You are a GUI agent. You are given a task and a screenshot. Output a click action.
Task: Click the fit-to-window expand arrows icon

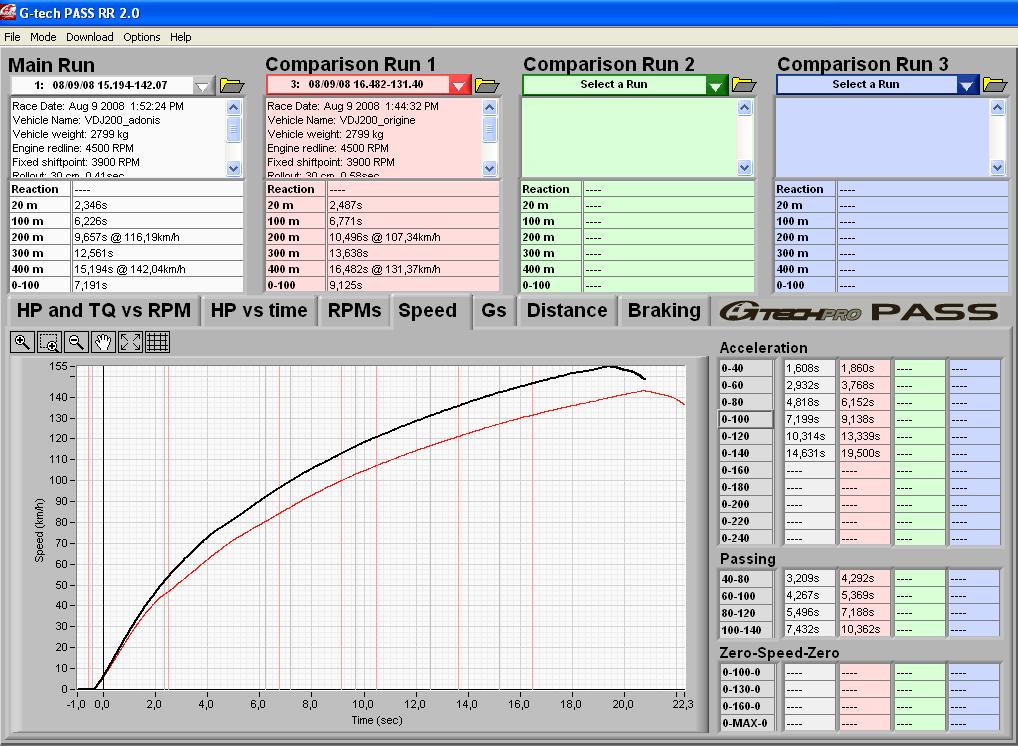(x=130, y=342)
